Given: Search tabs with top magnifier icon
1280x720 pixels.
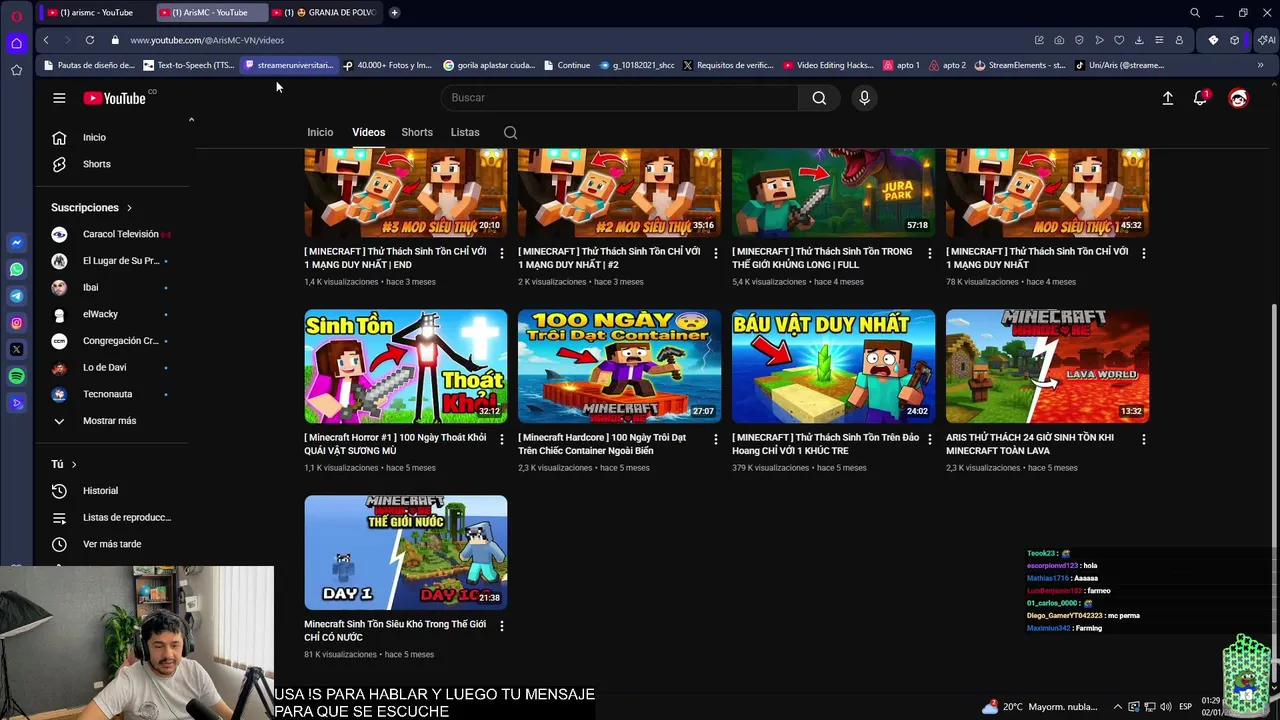Looking at the screenshot, I should click(x=1195, y=13).
